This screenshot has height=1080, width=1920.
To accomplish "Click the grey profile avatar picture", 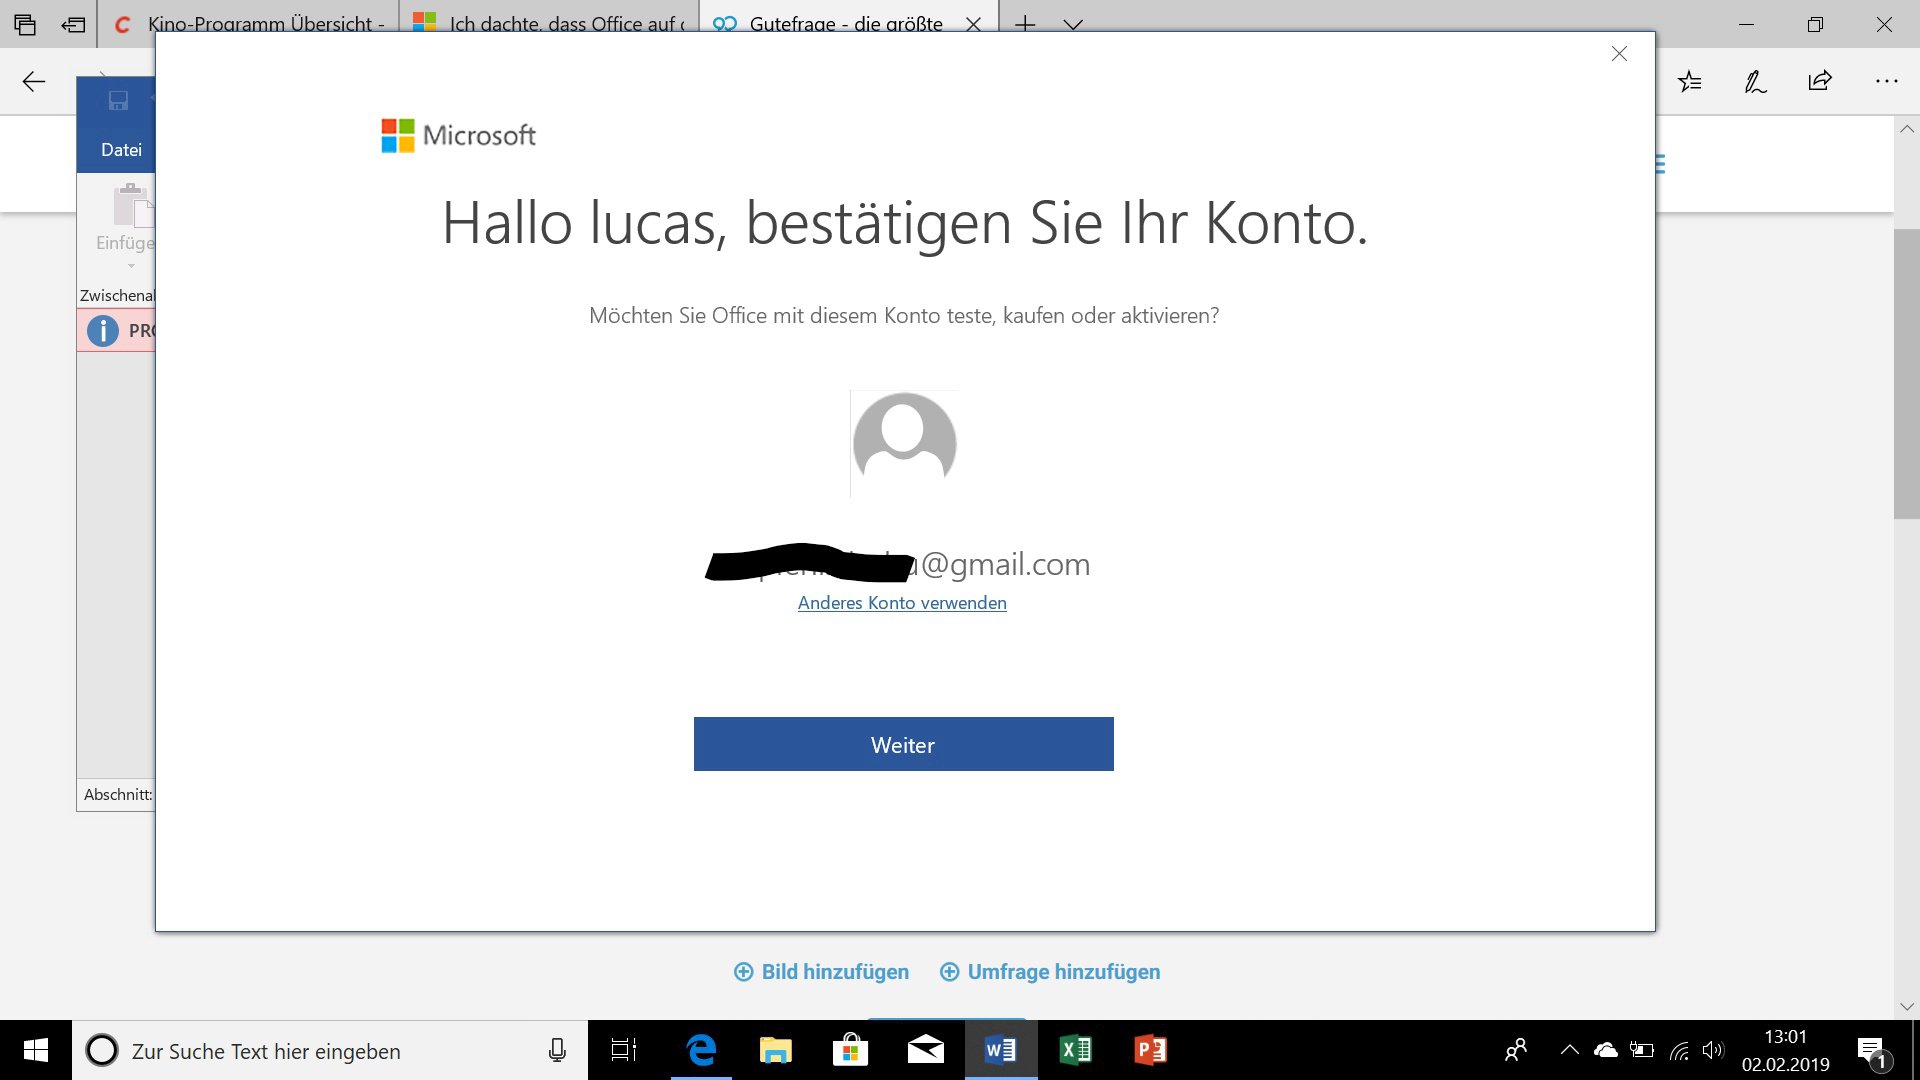I will click(x=904, y=443).
